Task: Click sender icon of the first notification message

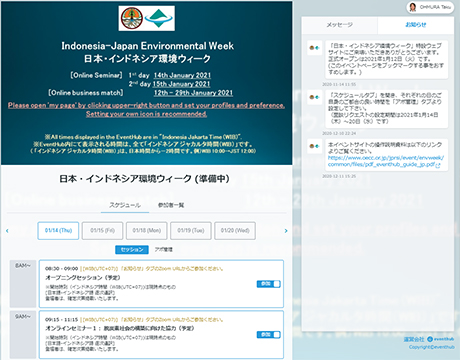Action: point(314,48)
